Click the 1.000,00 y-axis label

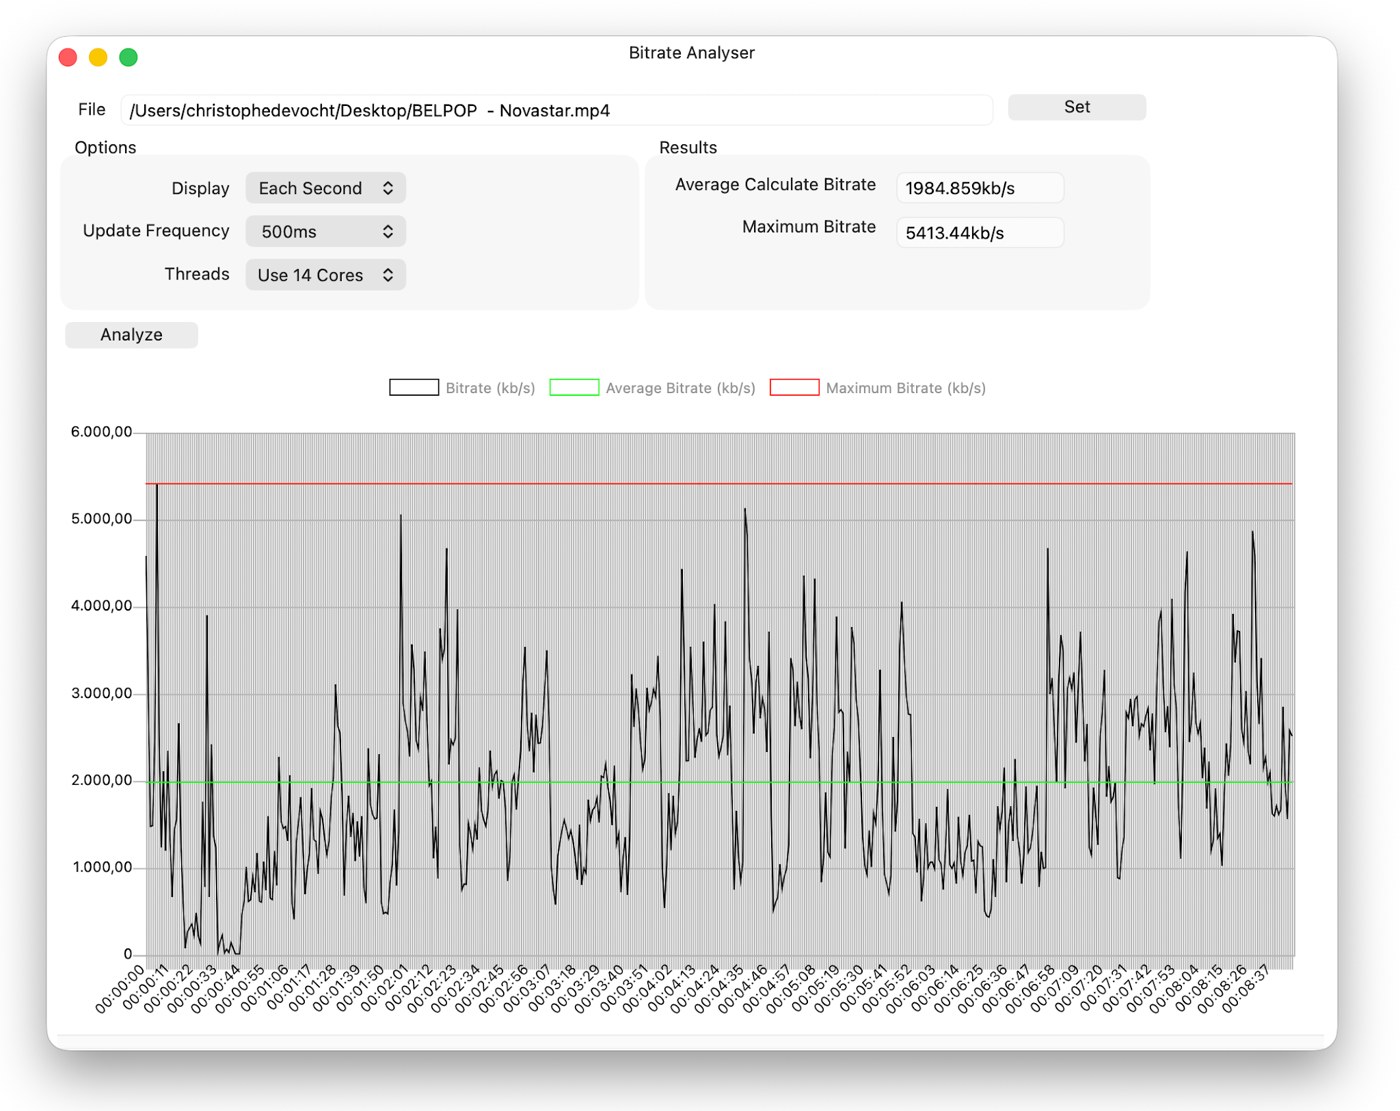[101, 867]
